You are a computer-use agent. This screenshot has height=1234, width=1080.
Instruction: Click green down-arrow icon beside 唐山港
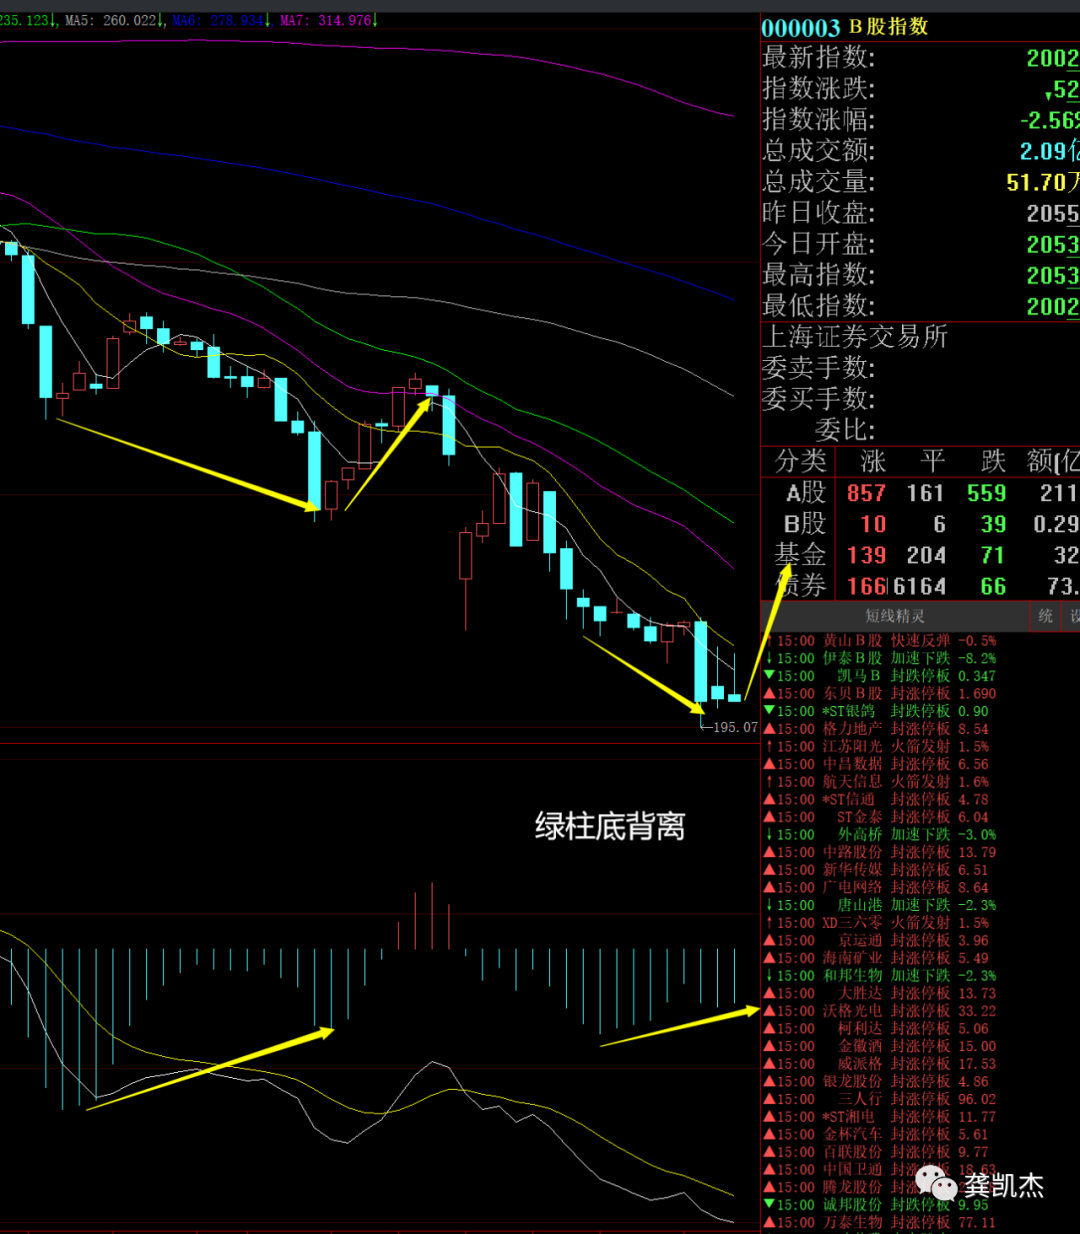[x=769, y=905]
